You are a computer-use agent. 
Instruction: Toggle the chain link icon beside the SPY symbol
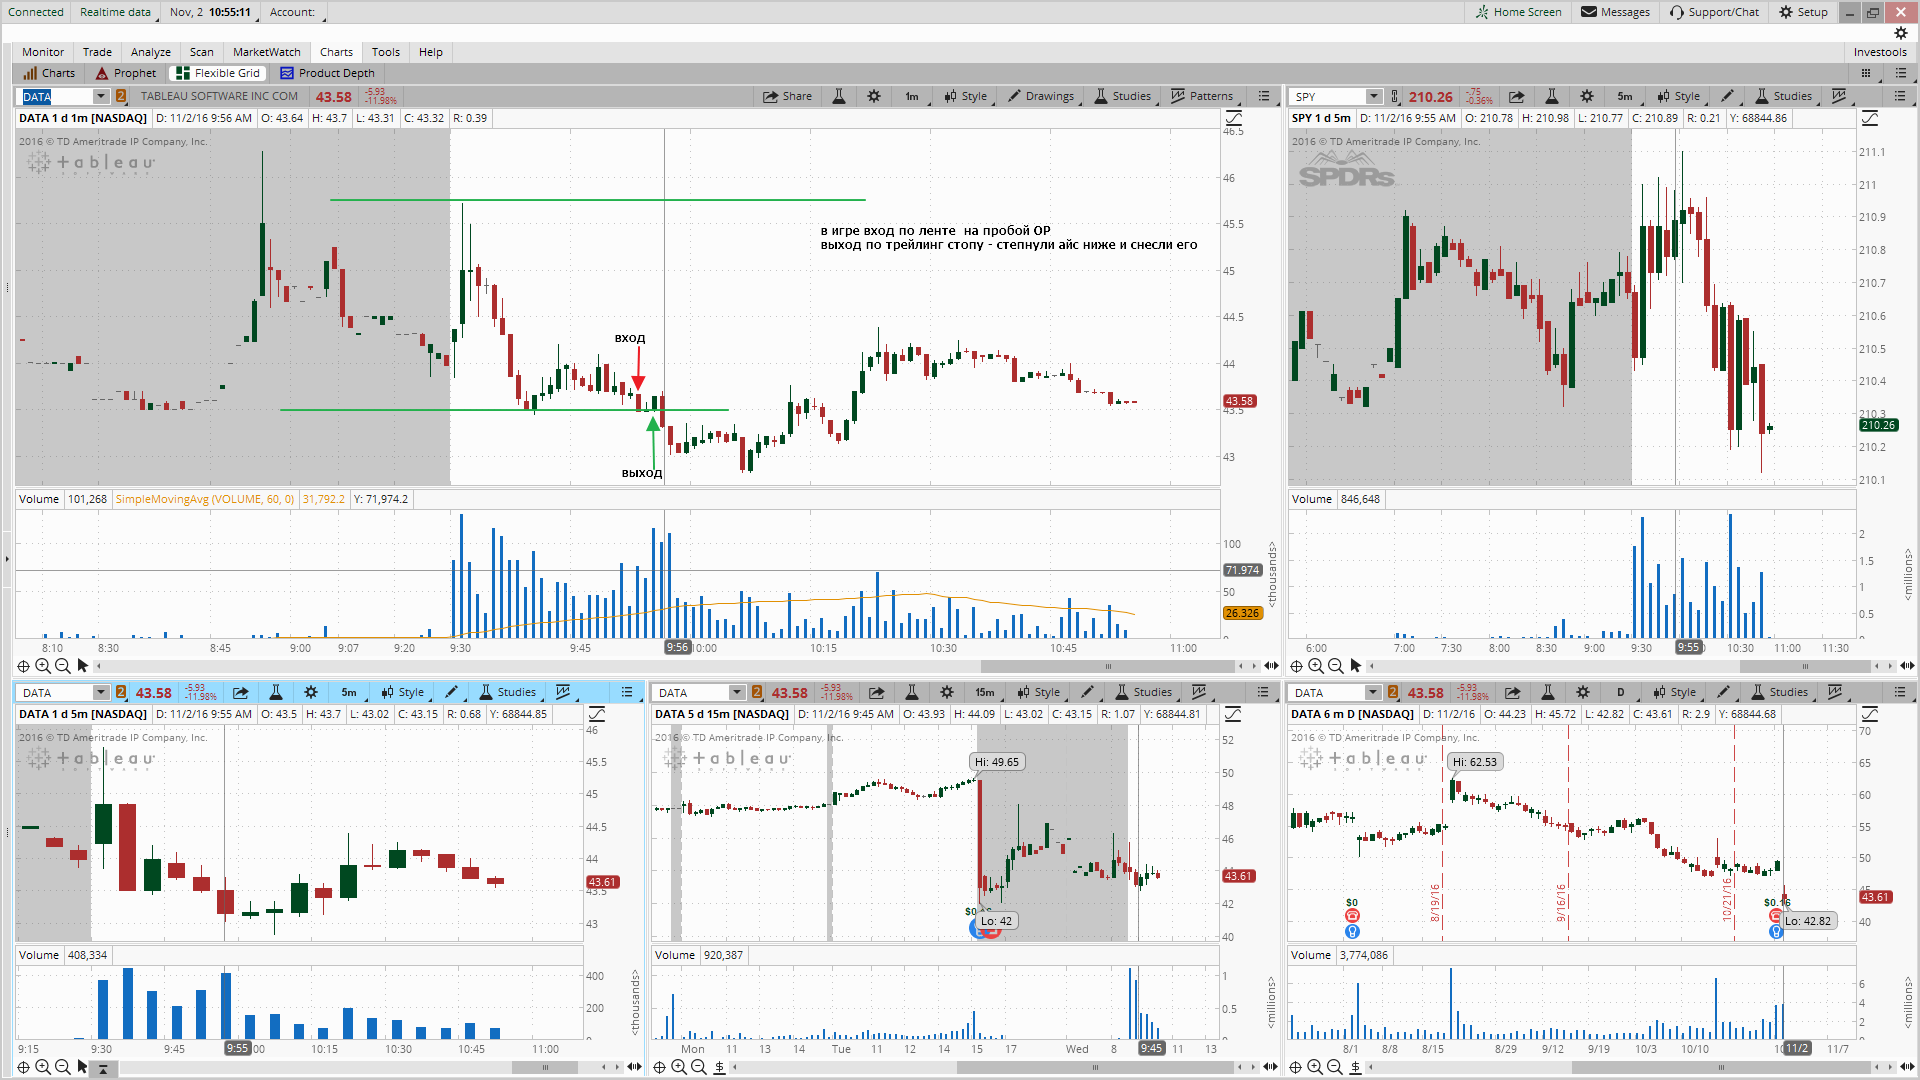click(1395, 96)
